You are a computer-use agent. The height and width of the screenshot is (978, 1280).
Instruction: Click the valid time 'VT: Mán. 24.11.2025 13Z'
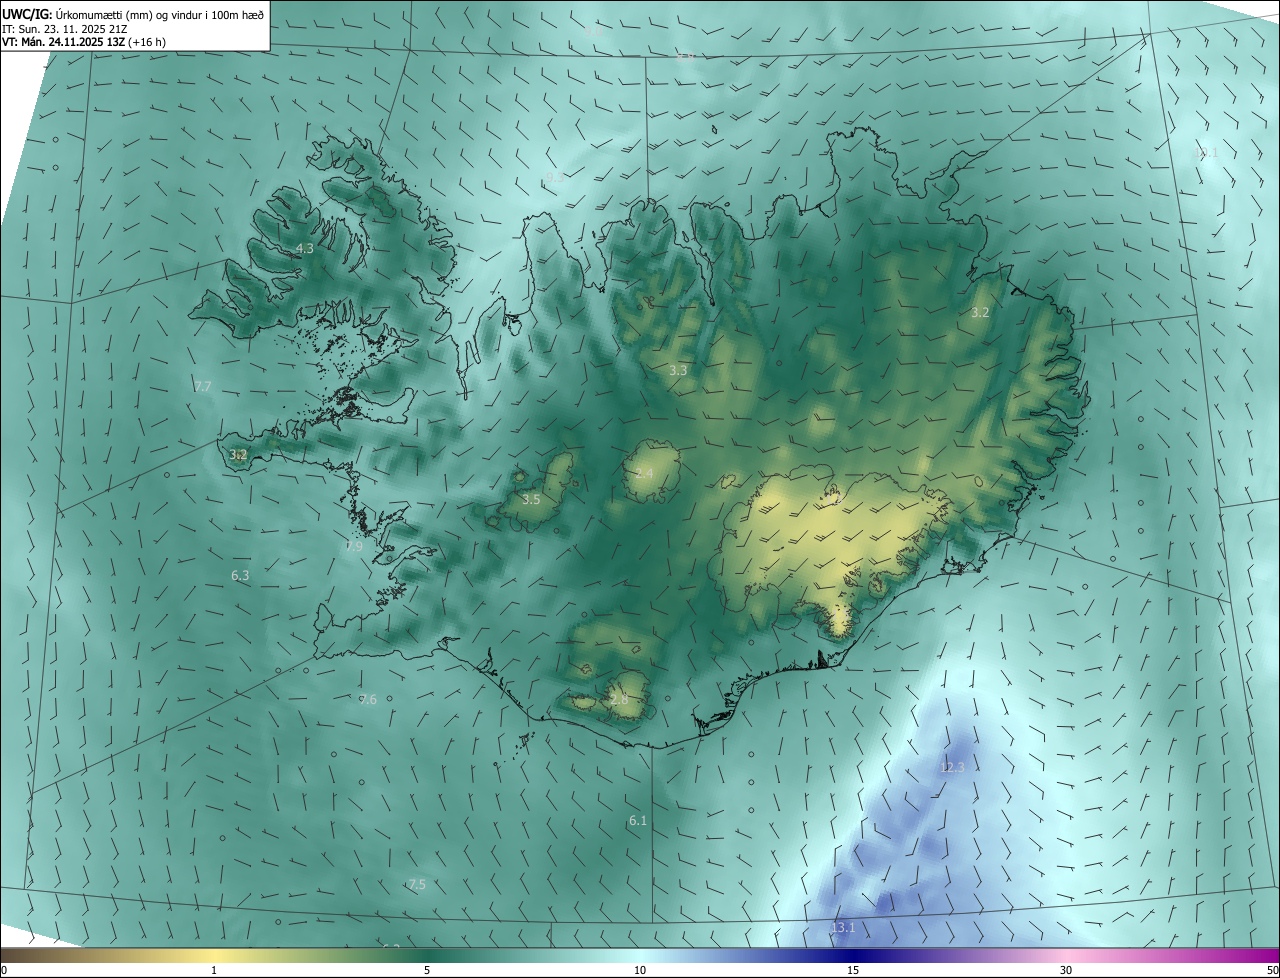point(64,42)
